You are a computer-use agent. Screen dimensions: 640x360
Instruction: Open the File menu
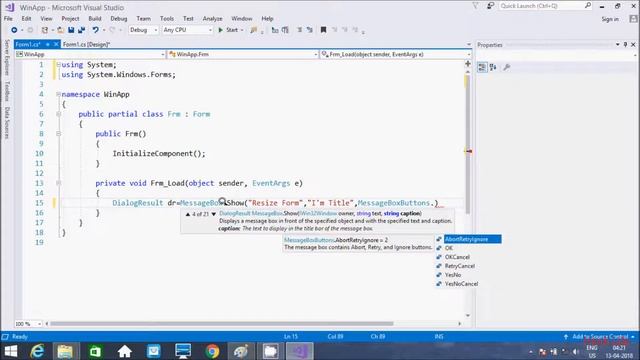(8, 18)
